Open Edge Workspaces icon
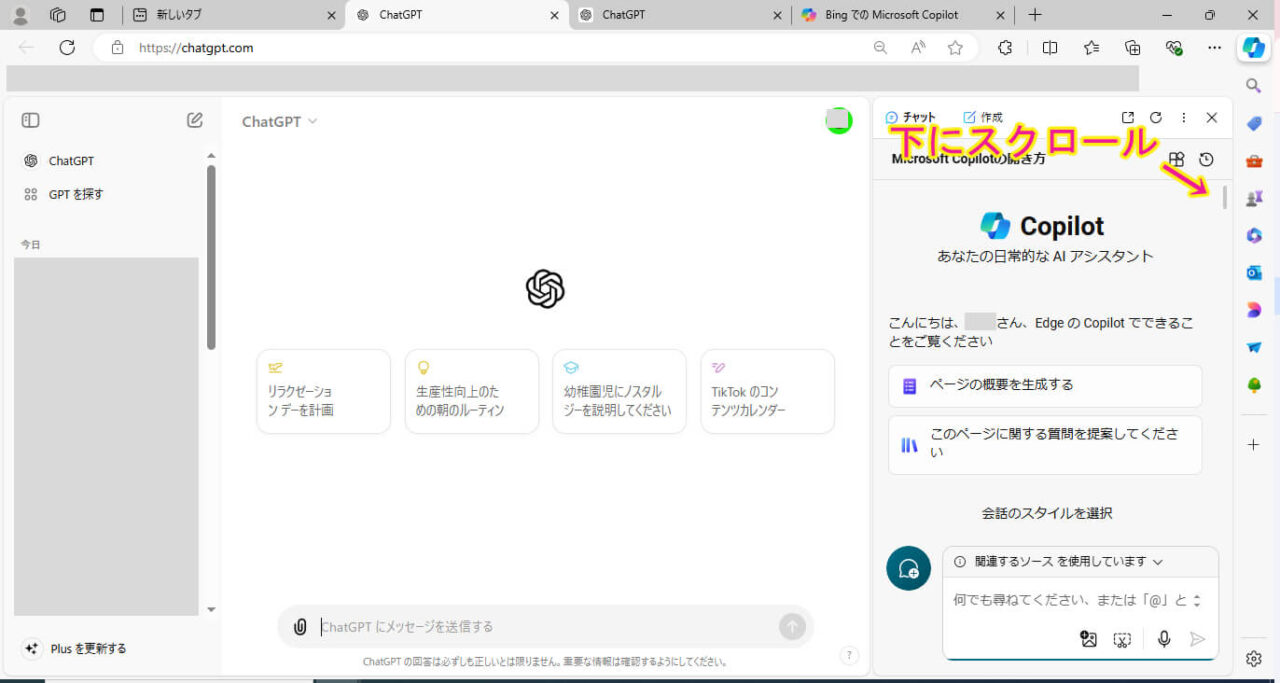The height and width of the screenshot is (683, 1280). 58,15
